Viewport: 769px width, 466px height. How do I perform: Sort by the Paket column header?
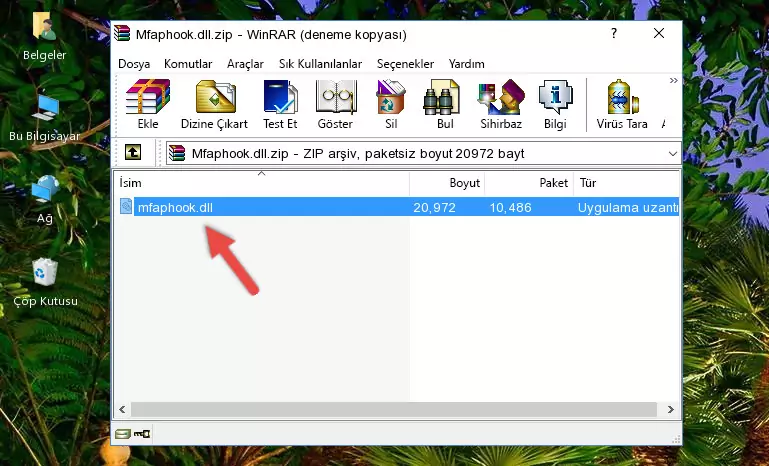(529, 183)
